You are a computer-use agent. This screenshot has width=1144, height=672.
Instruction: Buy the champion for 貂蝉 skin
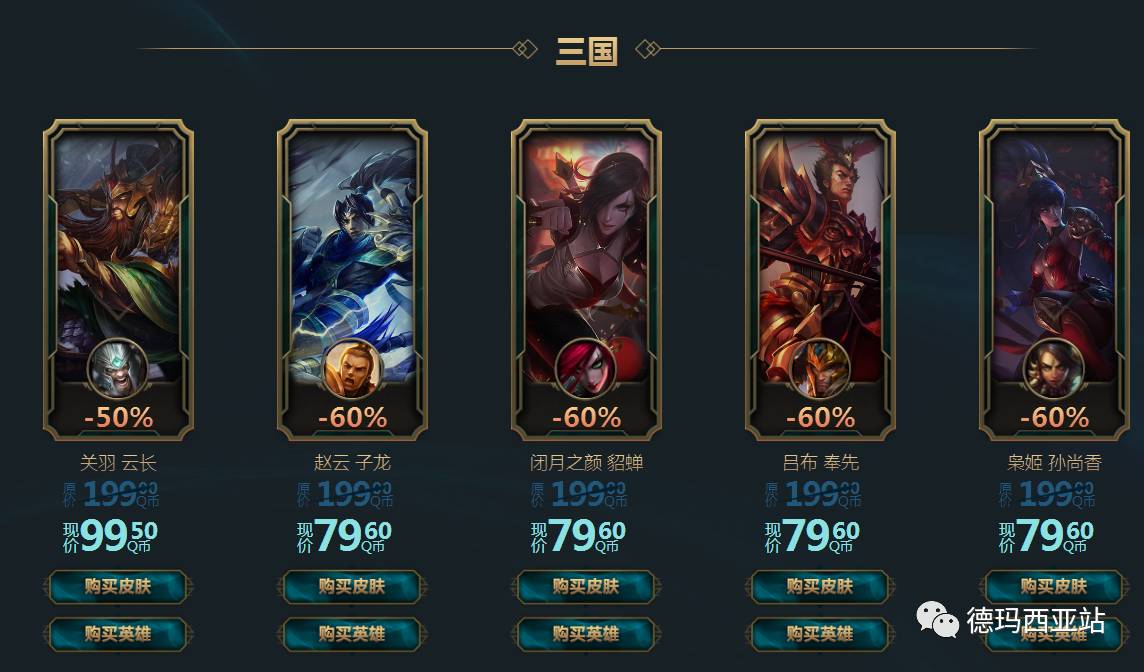[586, 634]
